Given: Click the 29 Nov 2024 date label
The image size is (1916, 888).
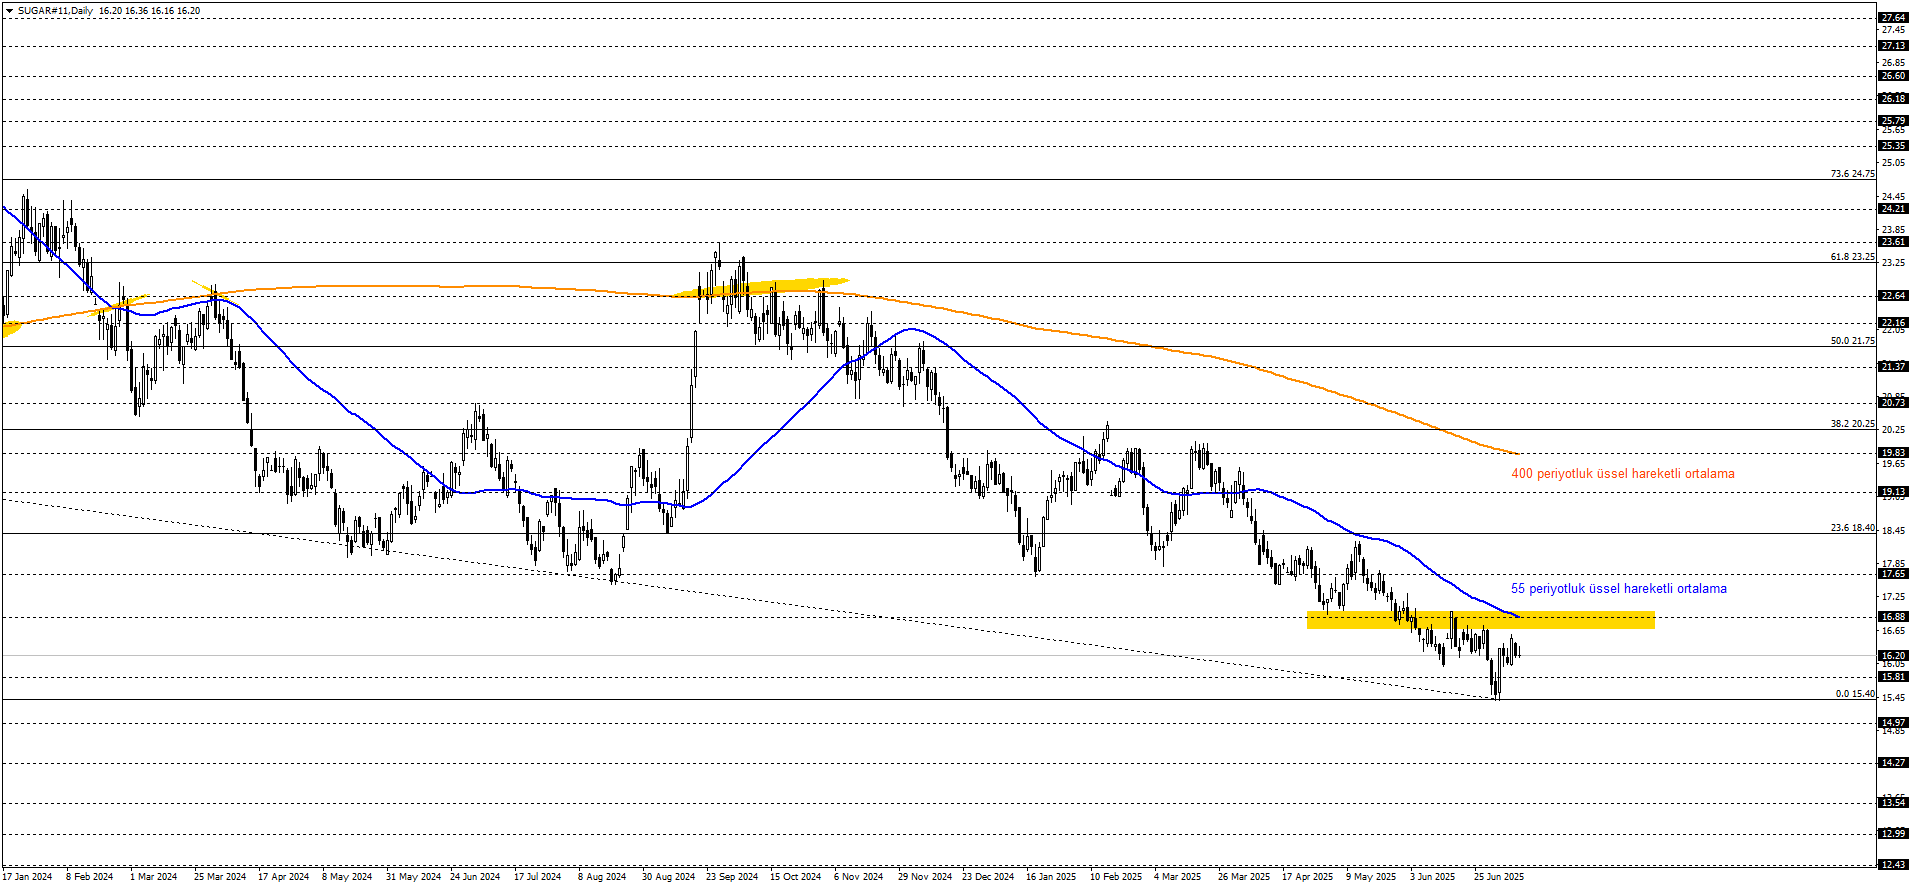Looking at the screenshot, I should pos(925,877).
